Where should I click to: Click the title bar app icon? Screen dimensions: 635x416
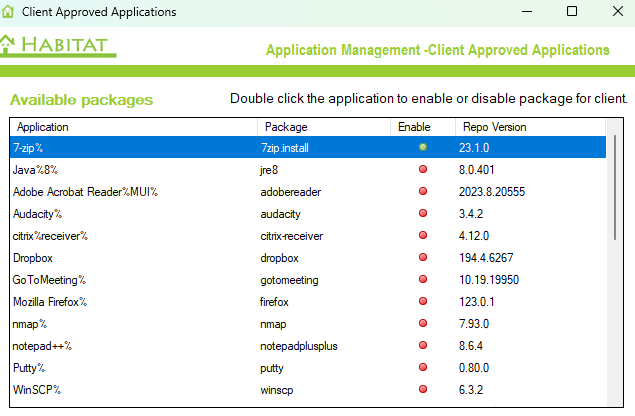(10, 12)
